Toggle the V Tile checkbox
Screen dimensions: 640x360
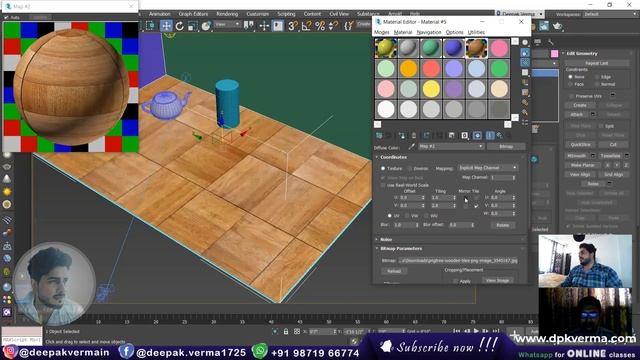(476, 205)
